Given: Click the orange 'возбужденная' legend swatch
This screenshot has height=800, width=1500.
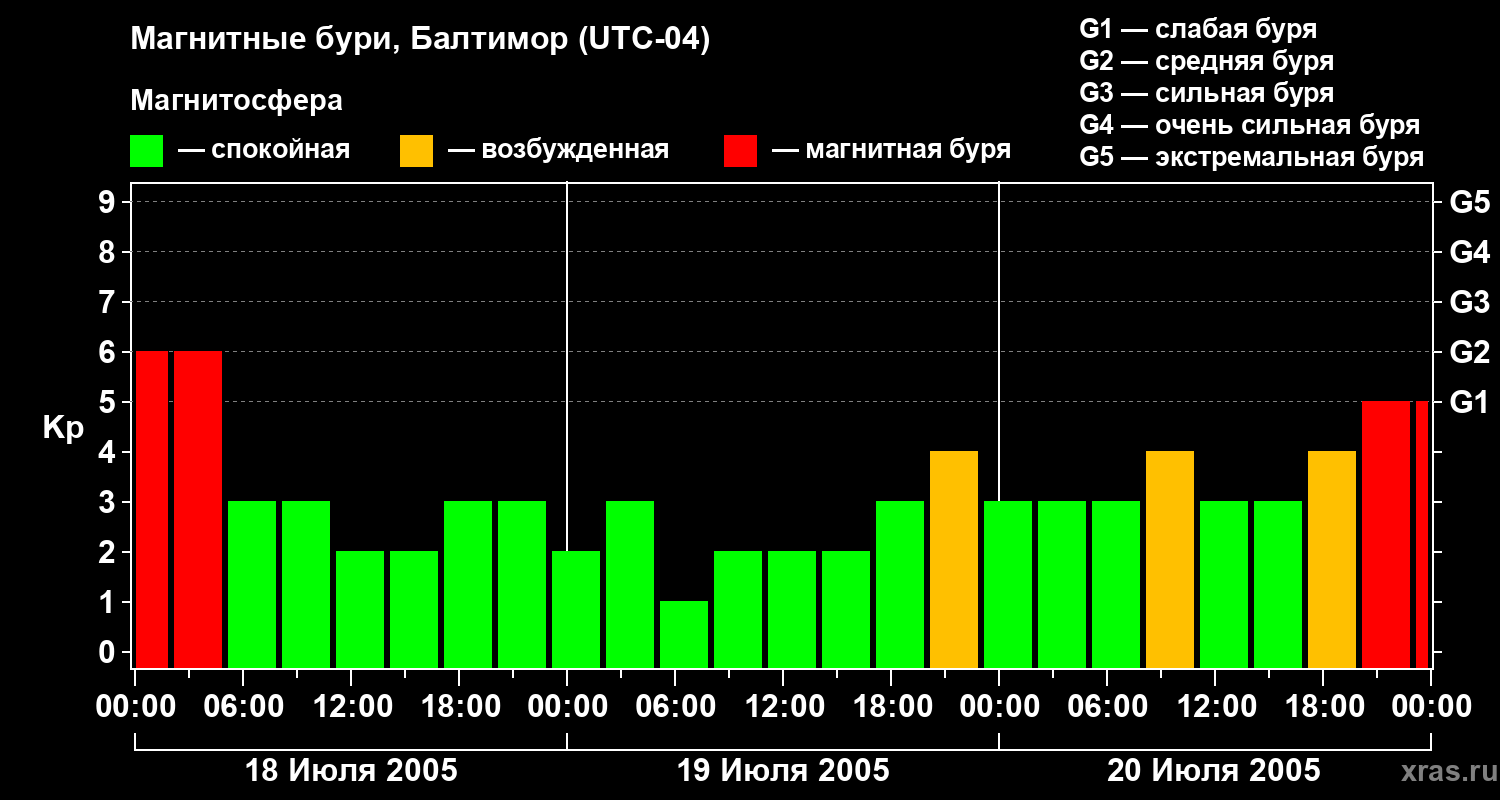Looking at the screenshot, I should click(417, 151).
